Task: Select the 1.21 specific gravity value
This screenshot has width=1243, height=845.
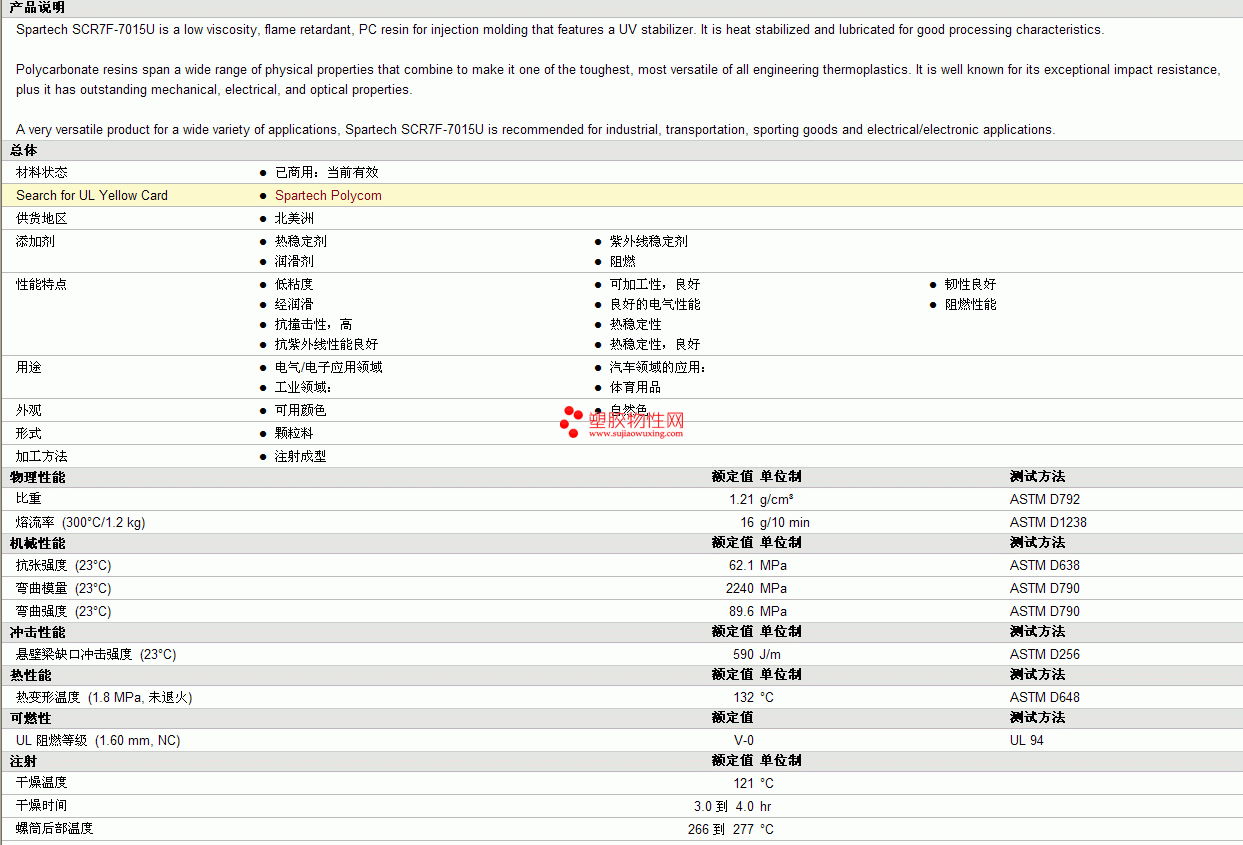Action: click(x=741, y=499)
